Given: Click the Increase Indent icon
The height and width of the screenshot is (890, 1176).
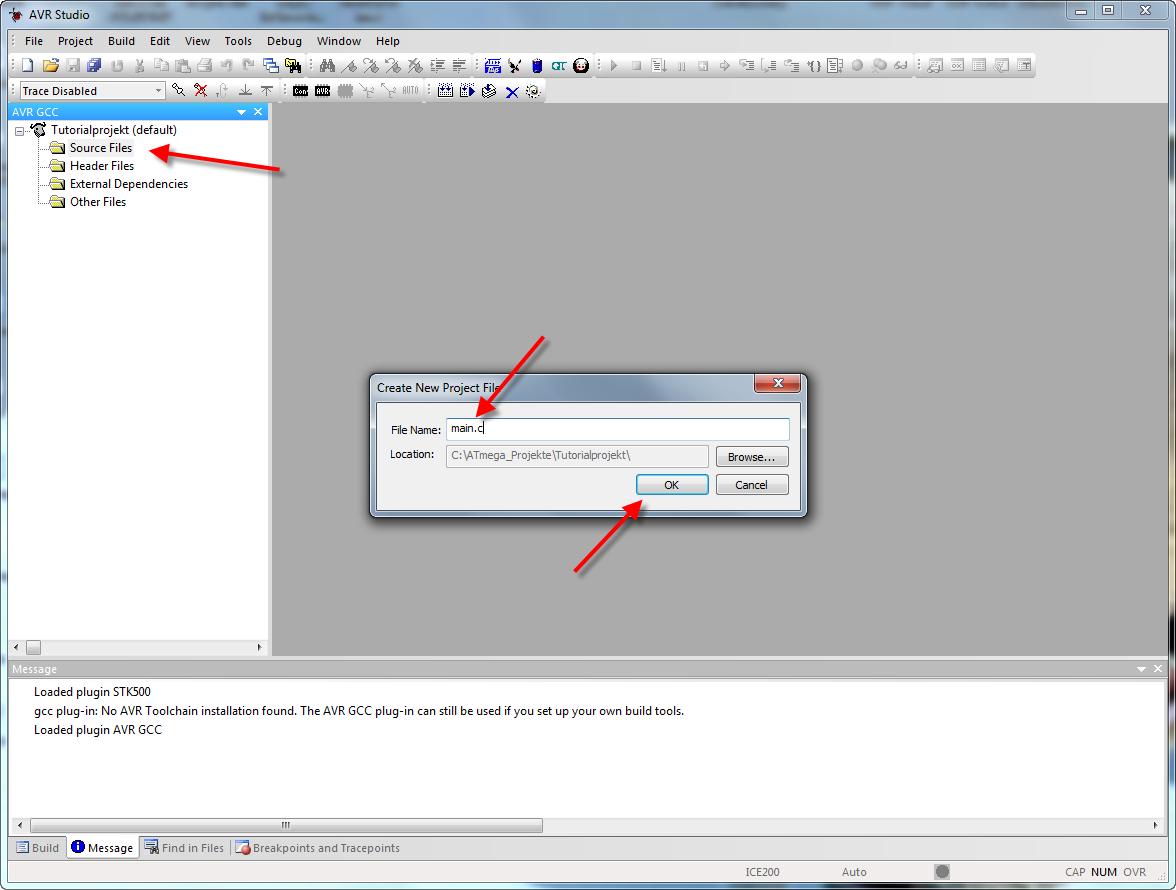Looking at the screenshot, I should (437, 66).
